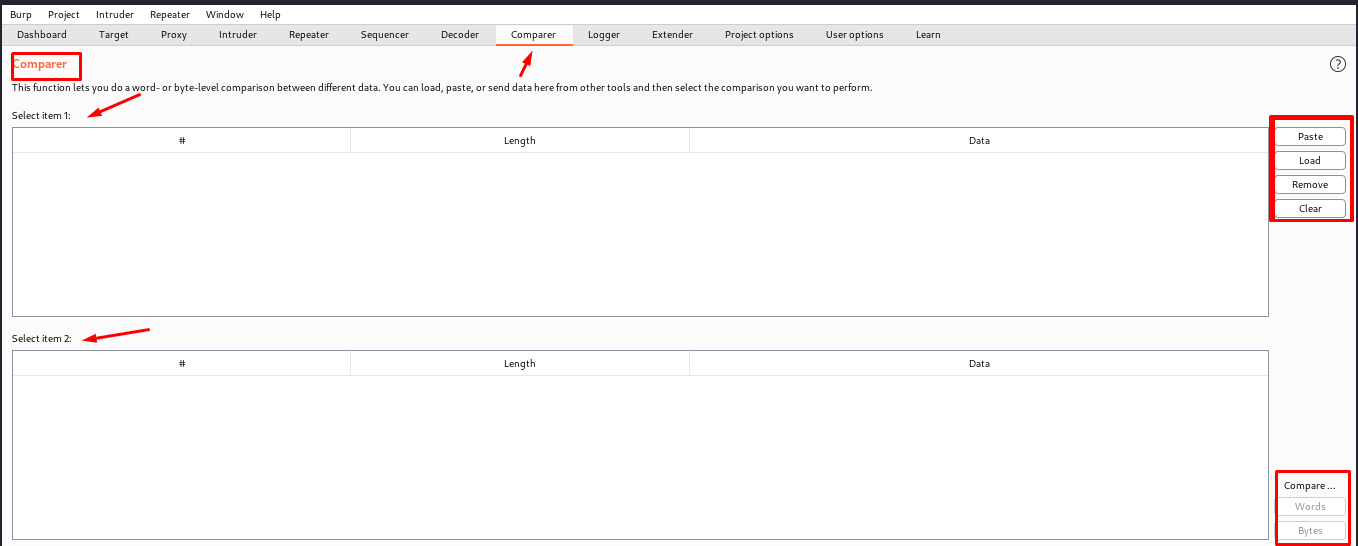Click the Words compare button
This screenshot has width=1358, height=546.
[x=1310, y=507]
